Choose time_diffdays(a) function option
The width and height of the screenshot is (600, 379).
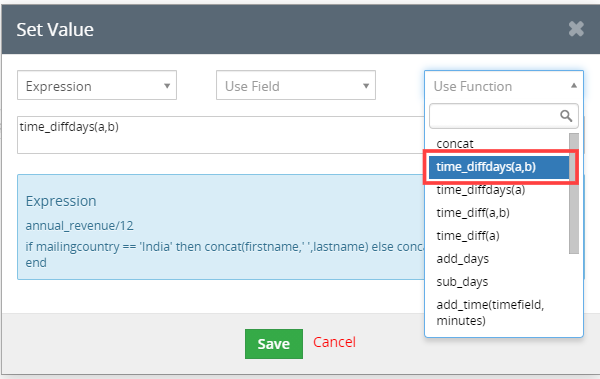[x=499, y=190]
